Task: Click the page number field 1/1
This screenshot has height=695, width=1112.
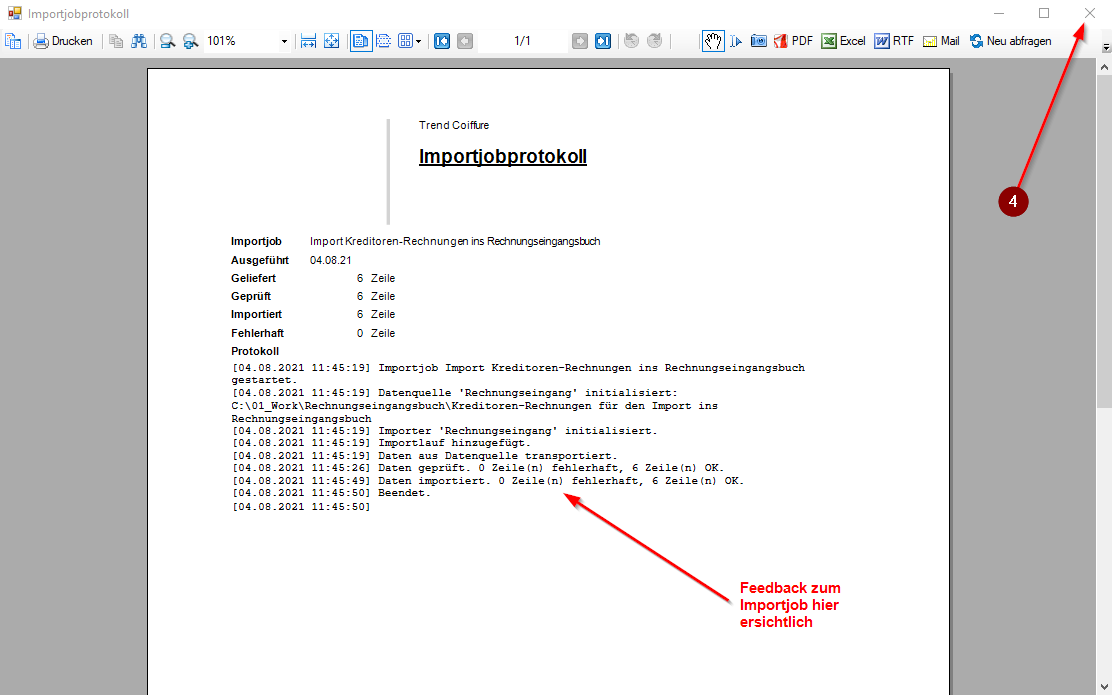Action: pyautogui.click(x=523, y=41)
